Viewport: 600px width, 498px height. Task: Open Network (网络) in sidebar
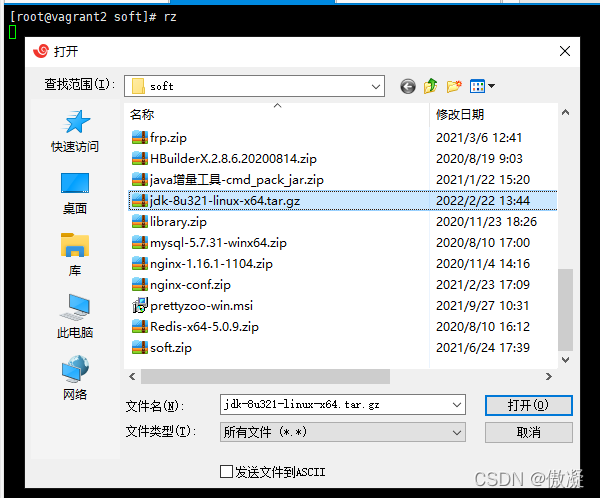click(x=75, y=378)
